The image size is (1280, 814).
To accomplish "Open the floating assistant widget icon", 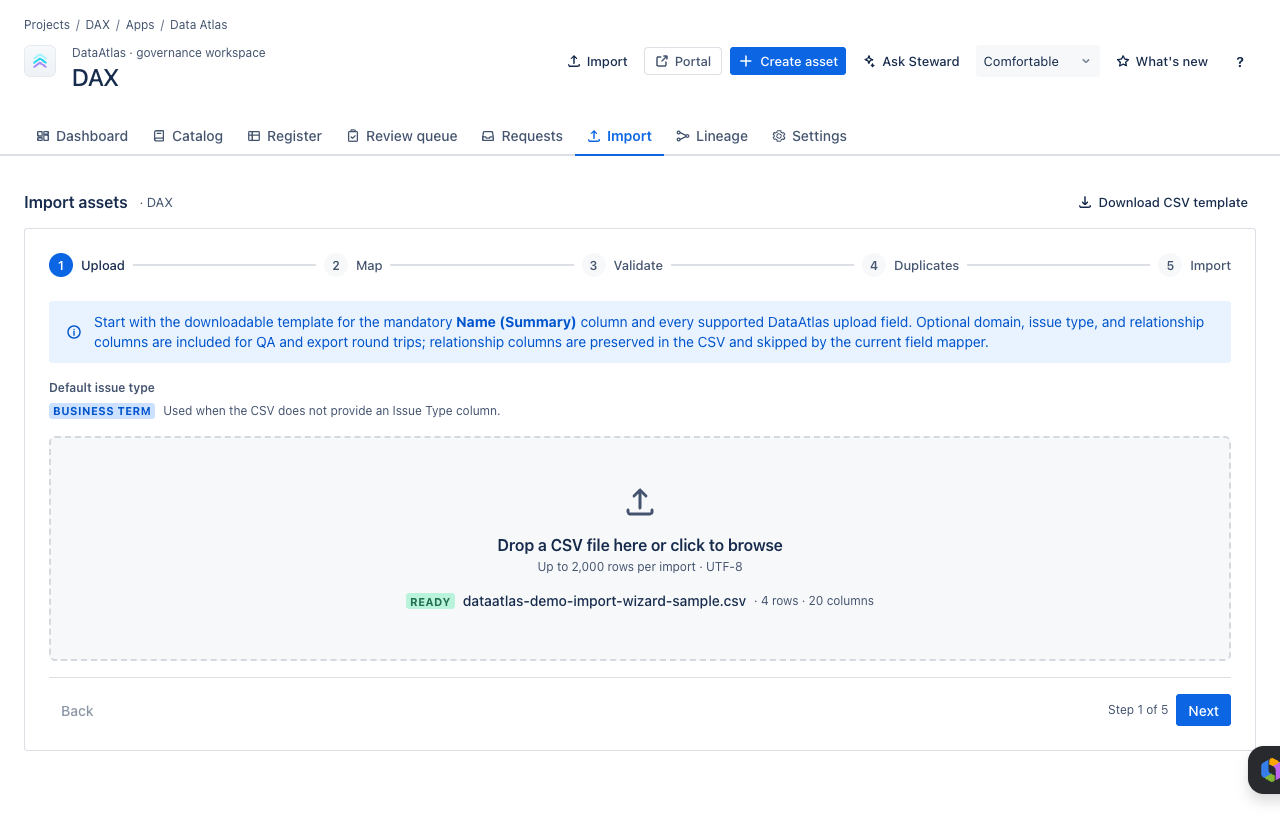I will point(1268,770).
